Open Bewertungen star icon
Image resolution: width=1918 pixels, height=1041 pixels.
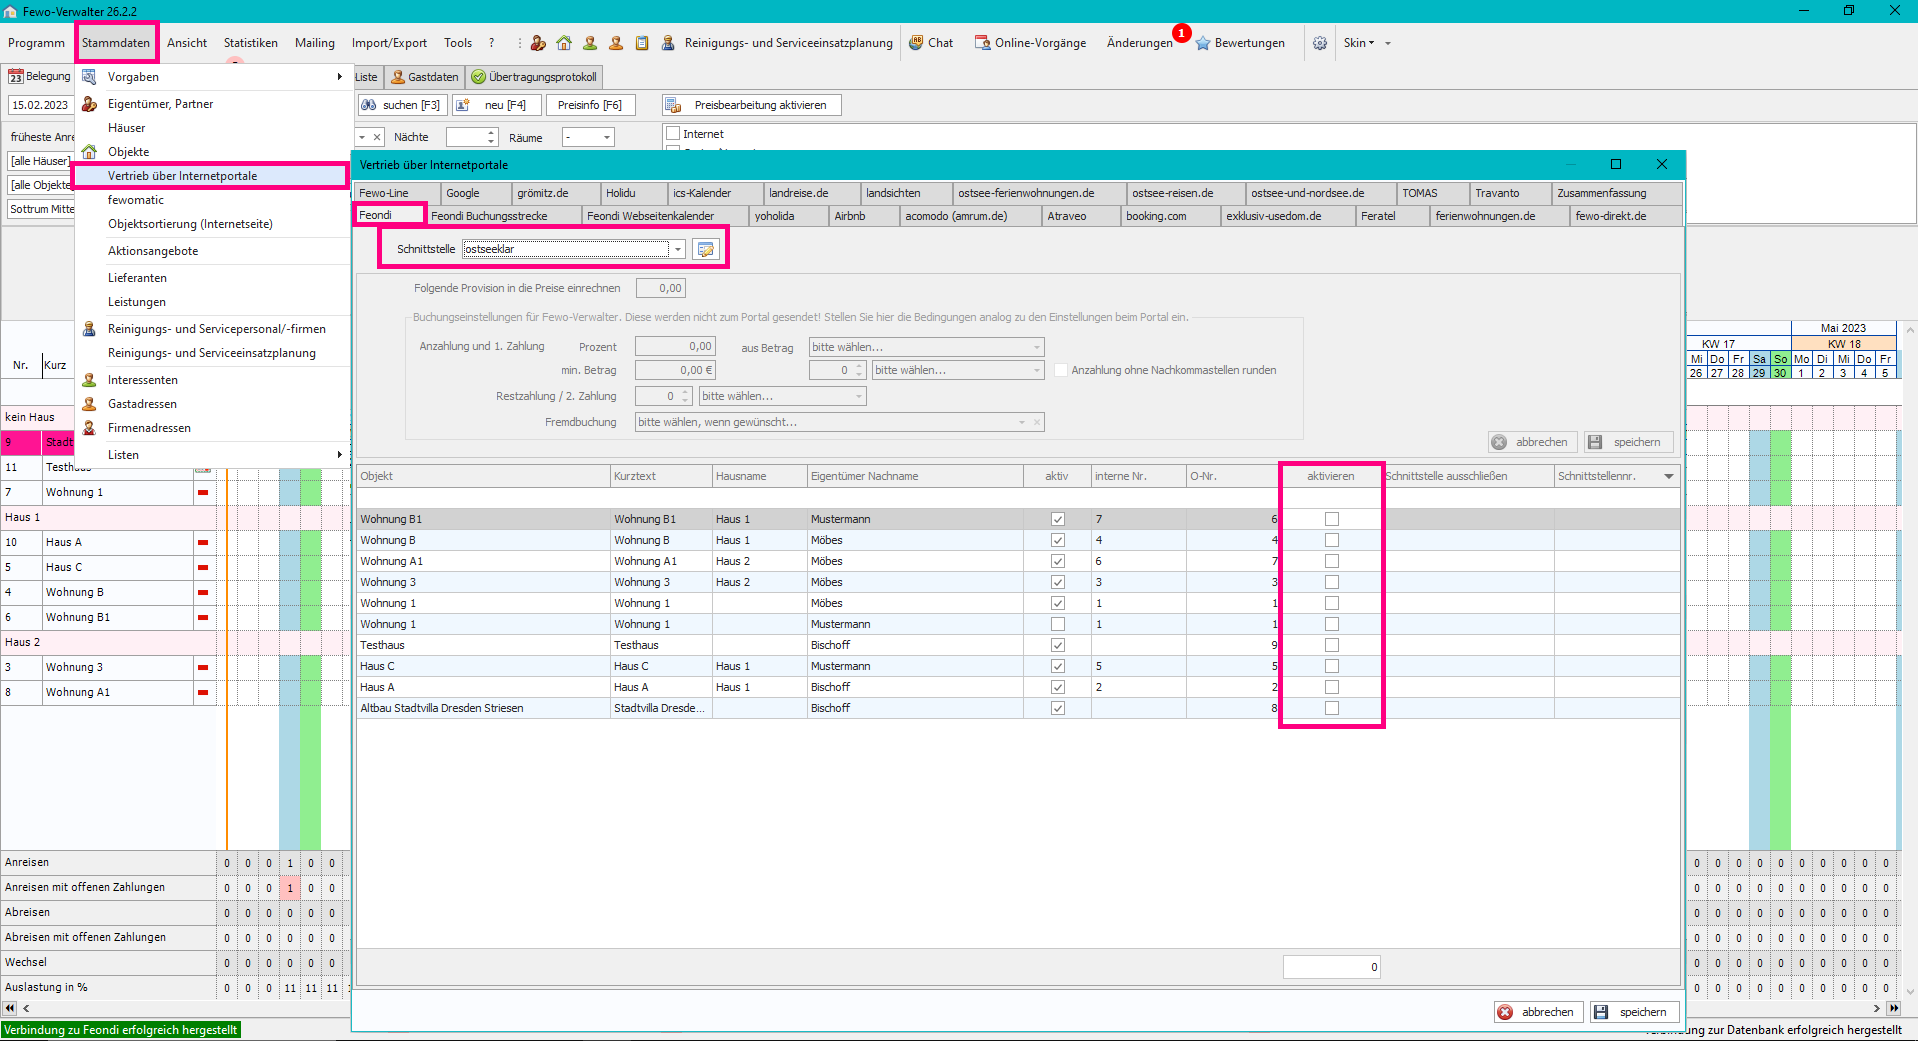coord(1203,43)
